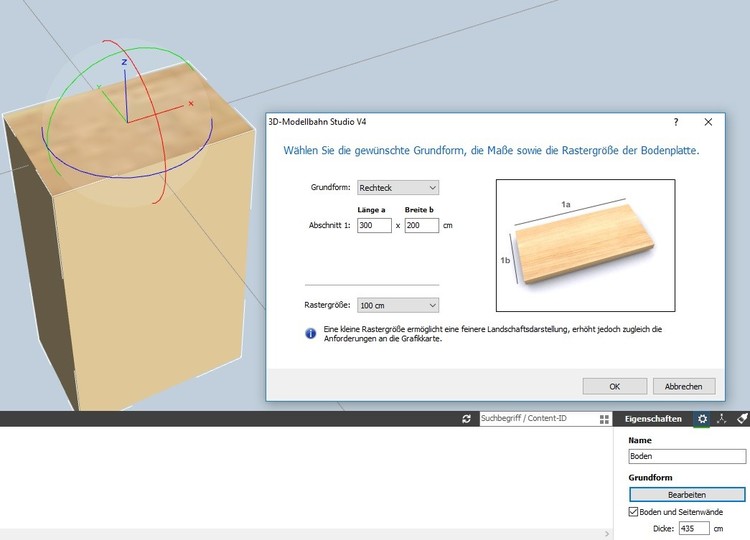The width and height of the screenshot is (750, 540).
Task: Click the Breite b field with 200
Action: tap(421, 225)
